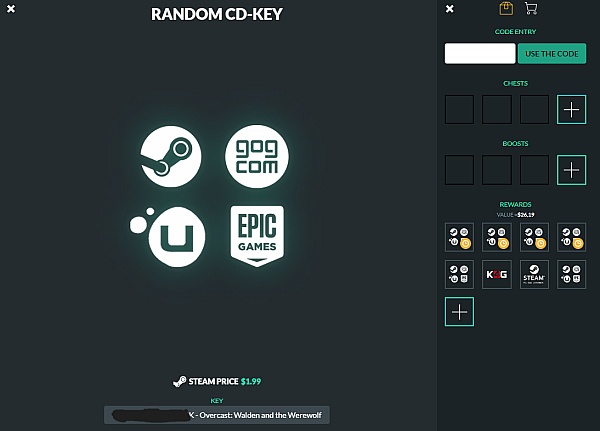Close the Random CD-Key panel
The width and height of the screenshot is (600, 431).
pos(11,8)
